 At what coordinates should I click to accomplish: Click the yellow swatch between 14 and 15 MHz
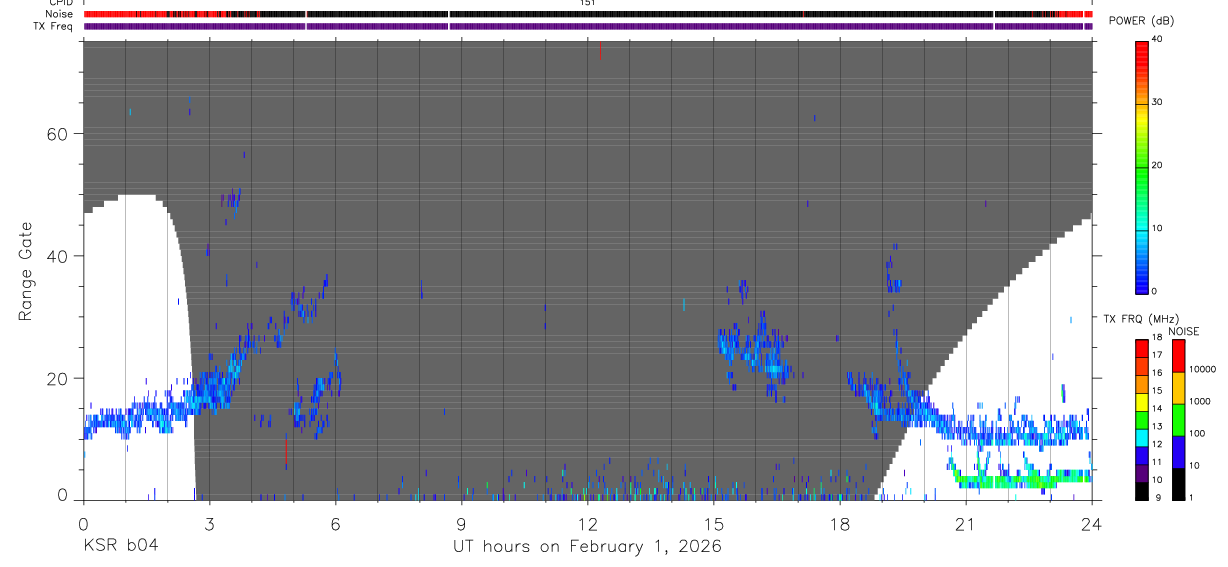1142,402
